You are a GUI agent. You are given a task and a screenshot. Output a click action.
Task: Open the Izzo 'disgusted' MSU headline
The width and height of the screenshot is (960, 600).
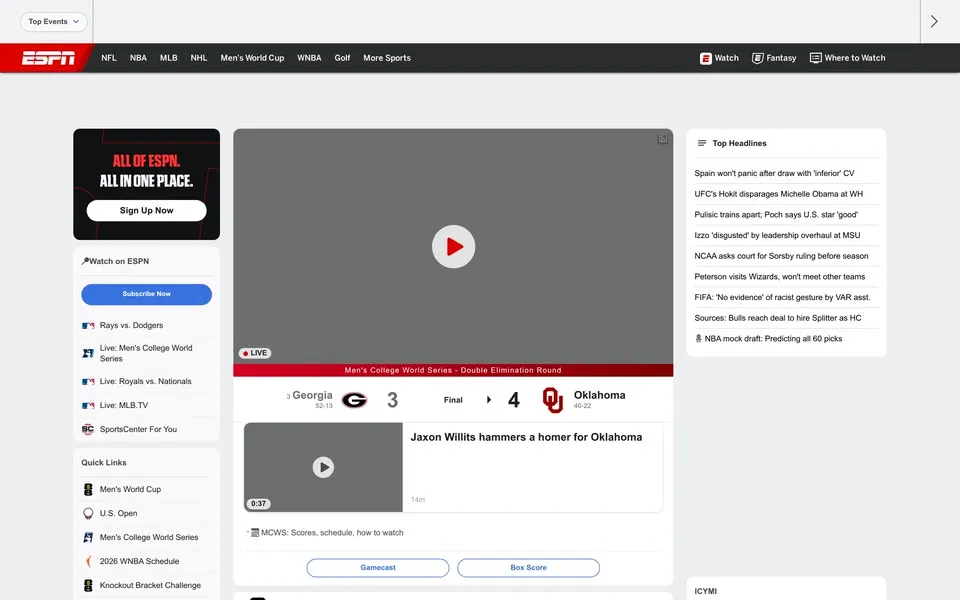click(777, 235)
